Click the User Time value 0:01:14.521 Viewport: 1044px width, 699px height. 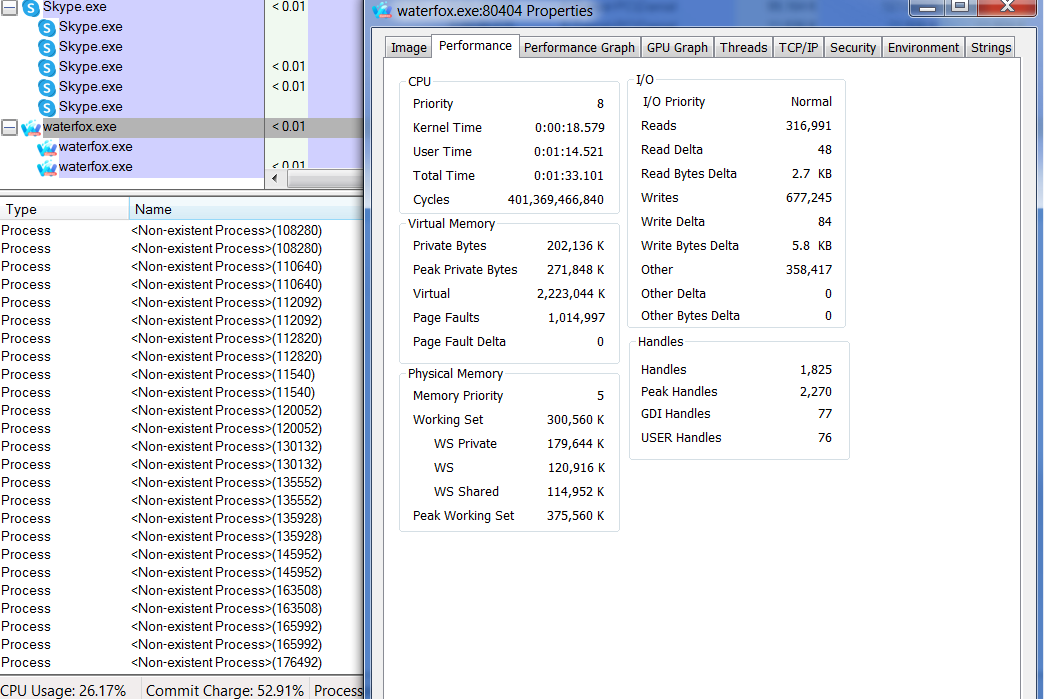click(569, 152)
